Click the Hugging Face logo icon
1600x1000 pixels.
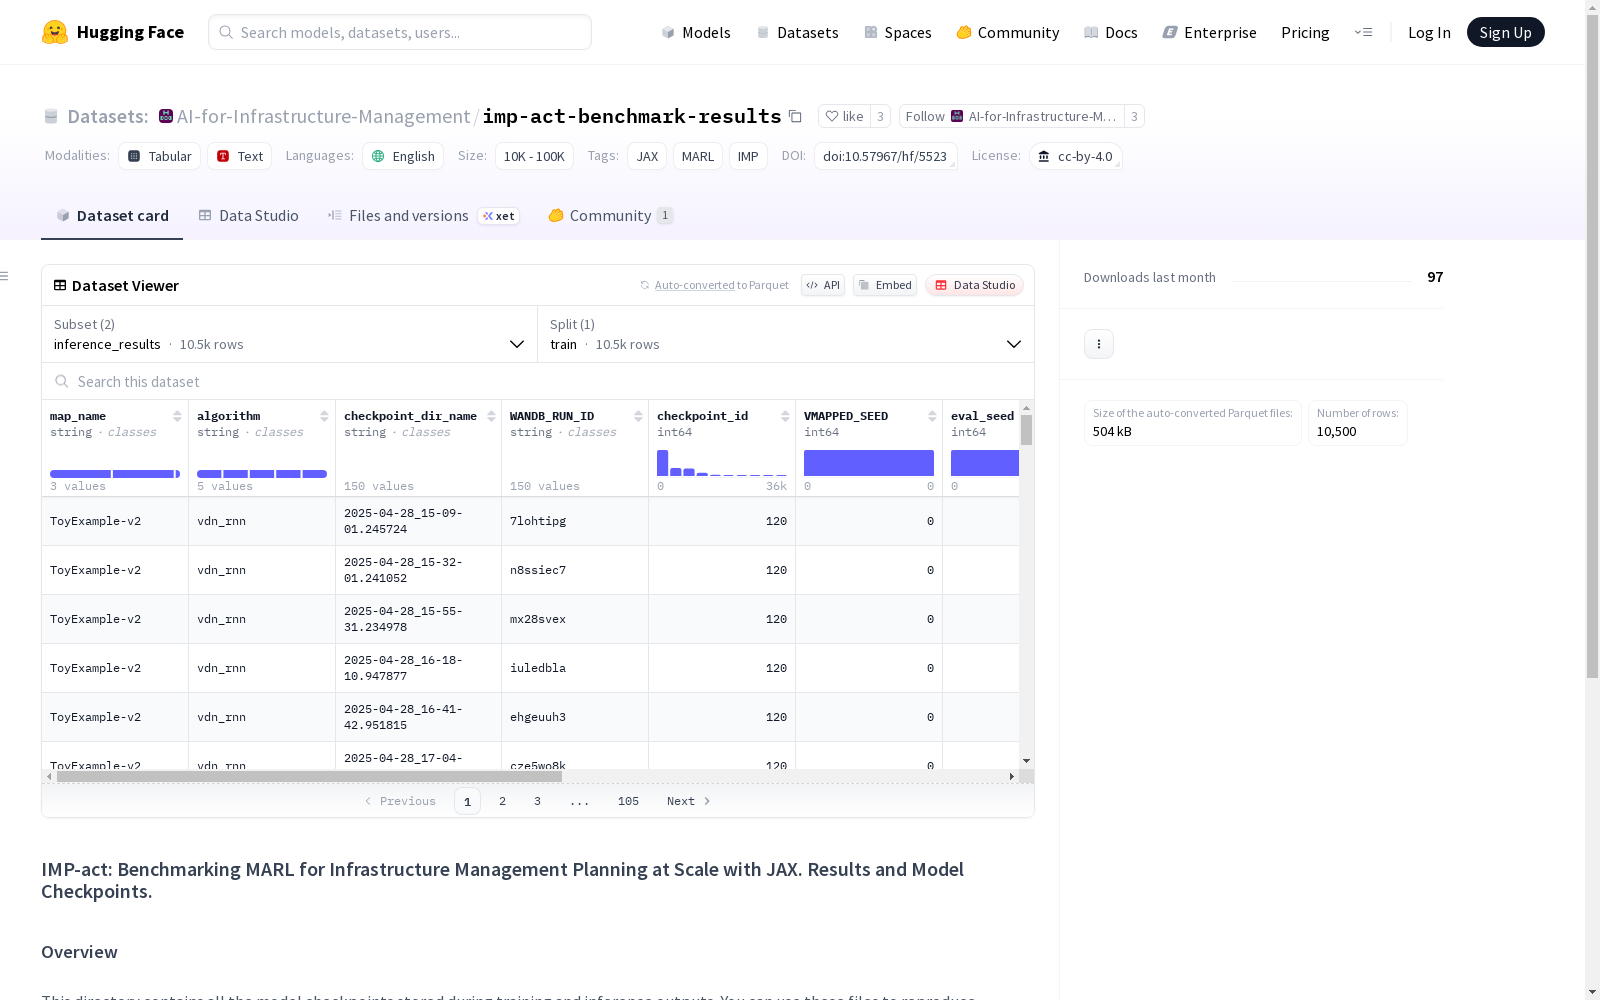[x=55, y=32]
